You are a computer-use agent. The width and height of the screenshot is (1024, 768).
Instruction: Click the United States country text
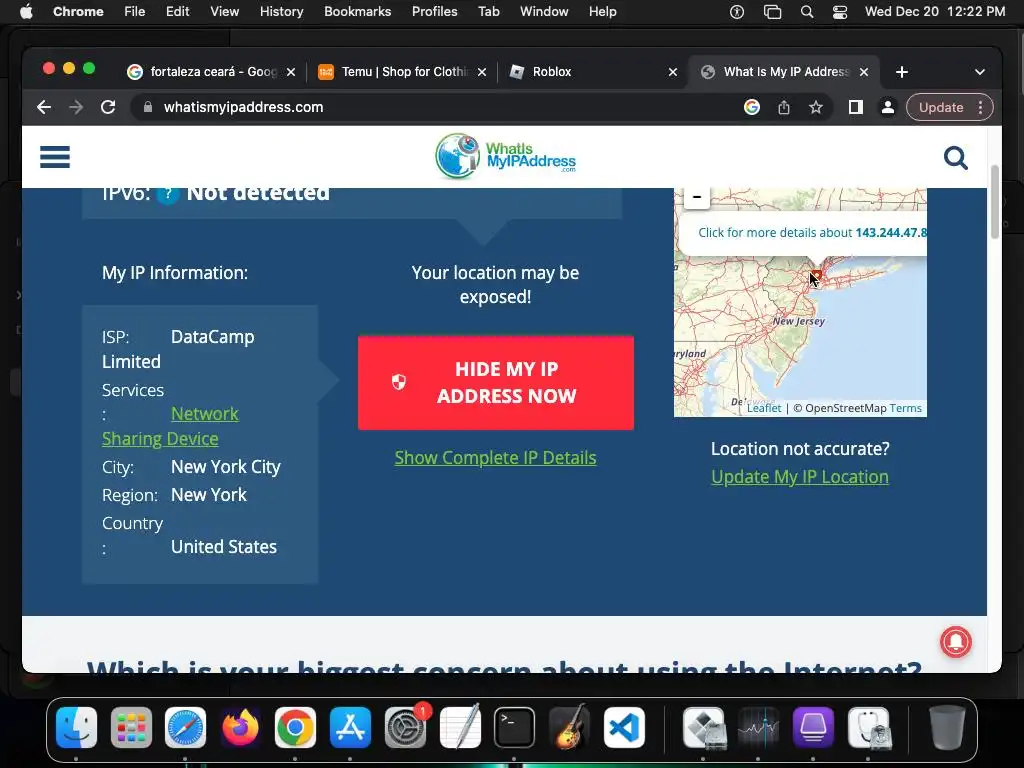click(x=224, y=547)
